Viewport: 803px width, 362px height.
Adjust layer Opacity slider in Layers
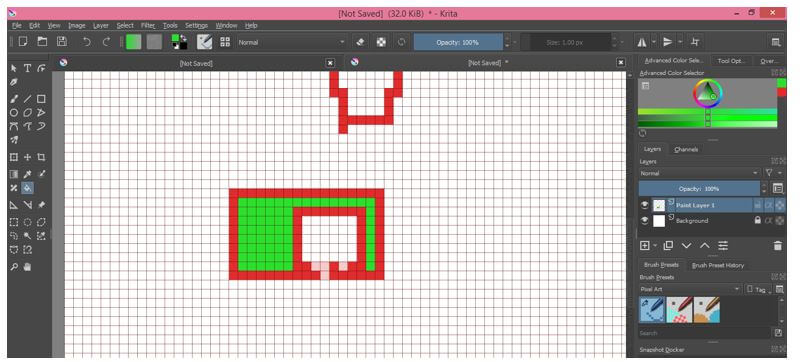tap(699, 188)
